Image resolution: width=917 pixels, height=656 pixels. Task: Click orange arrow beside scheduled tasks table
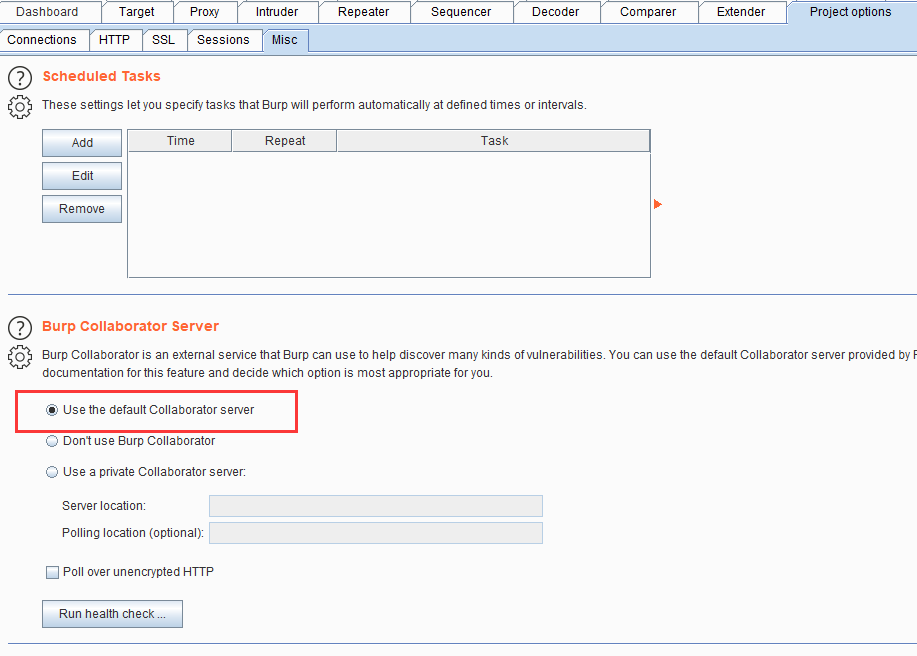658,204
